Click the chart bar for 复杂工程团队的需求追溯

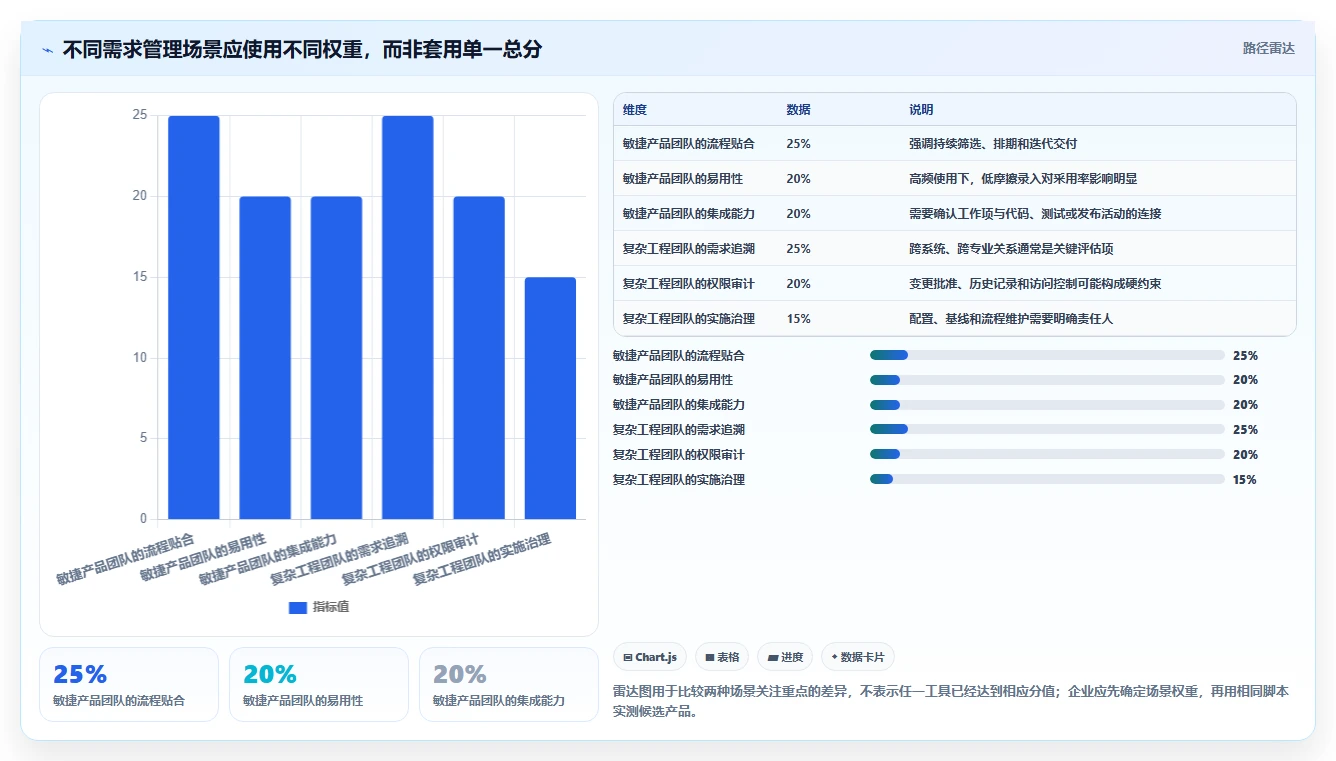coord(408,317)
